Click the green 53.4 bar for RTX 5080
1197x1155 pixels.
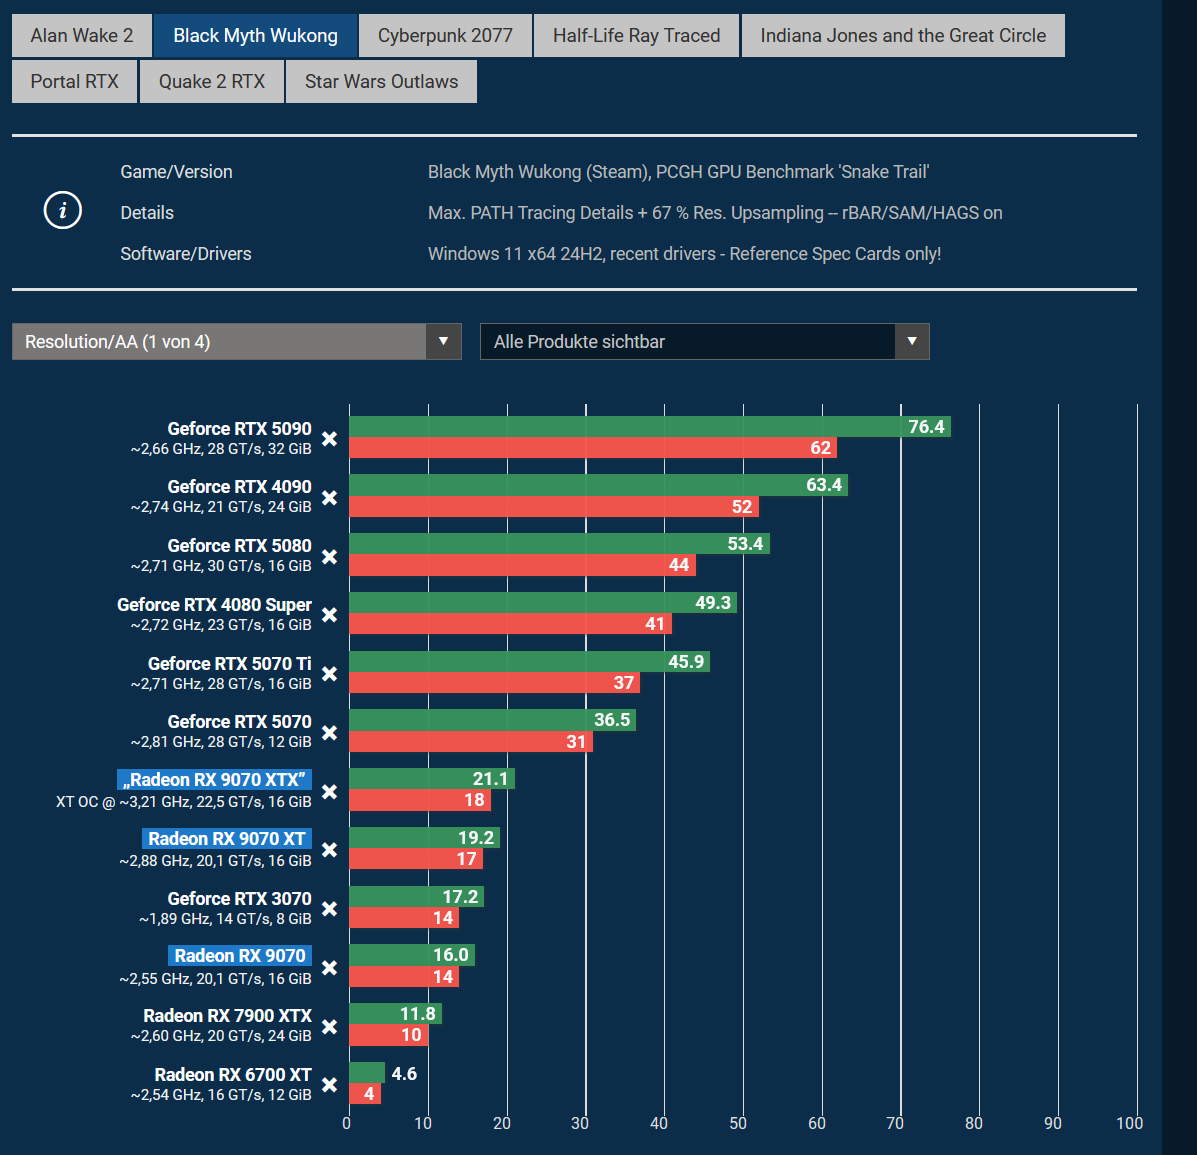560,544
